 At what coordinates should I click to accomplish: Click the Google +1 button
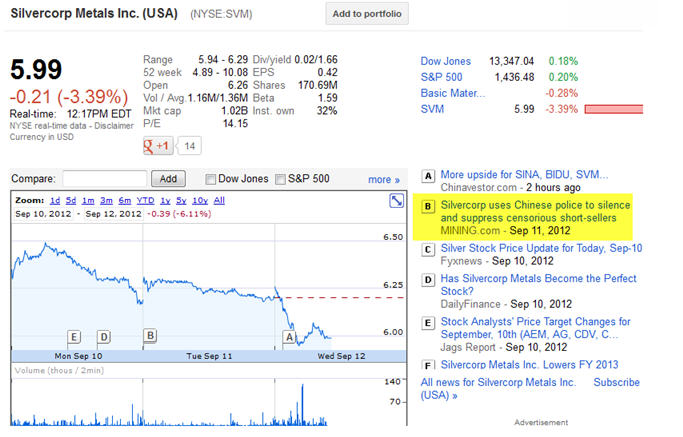(x=158, y=146)
